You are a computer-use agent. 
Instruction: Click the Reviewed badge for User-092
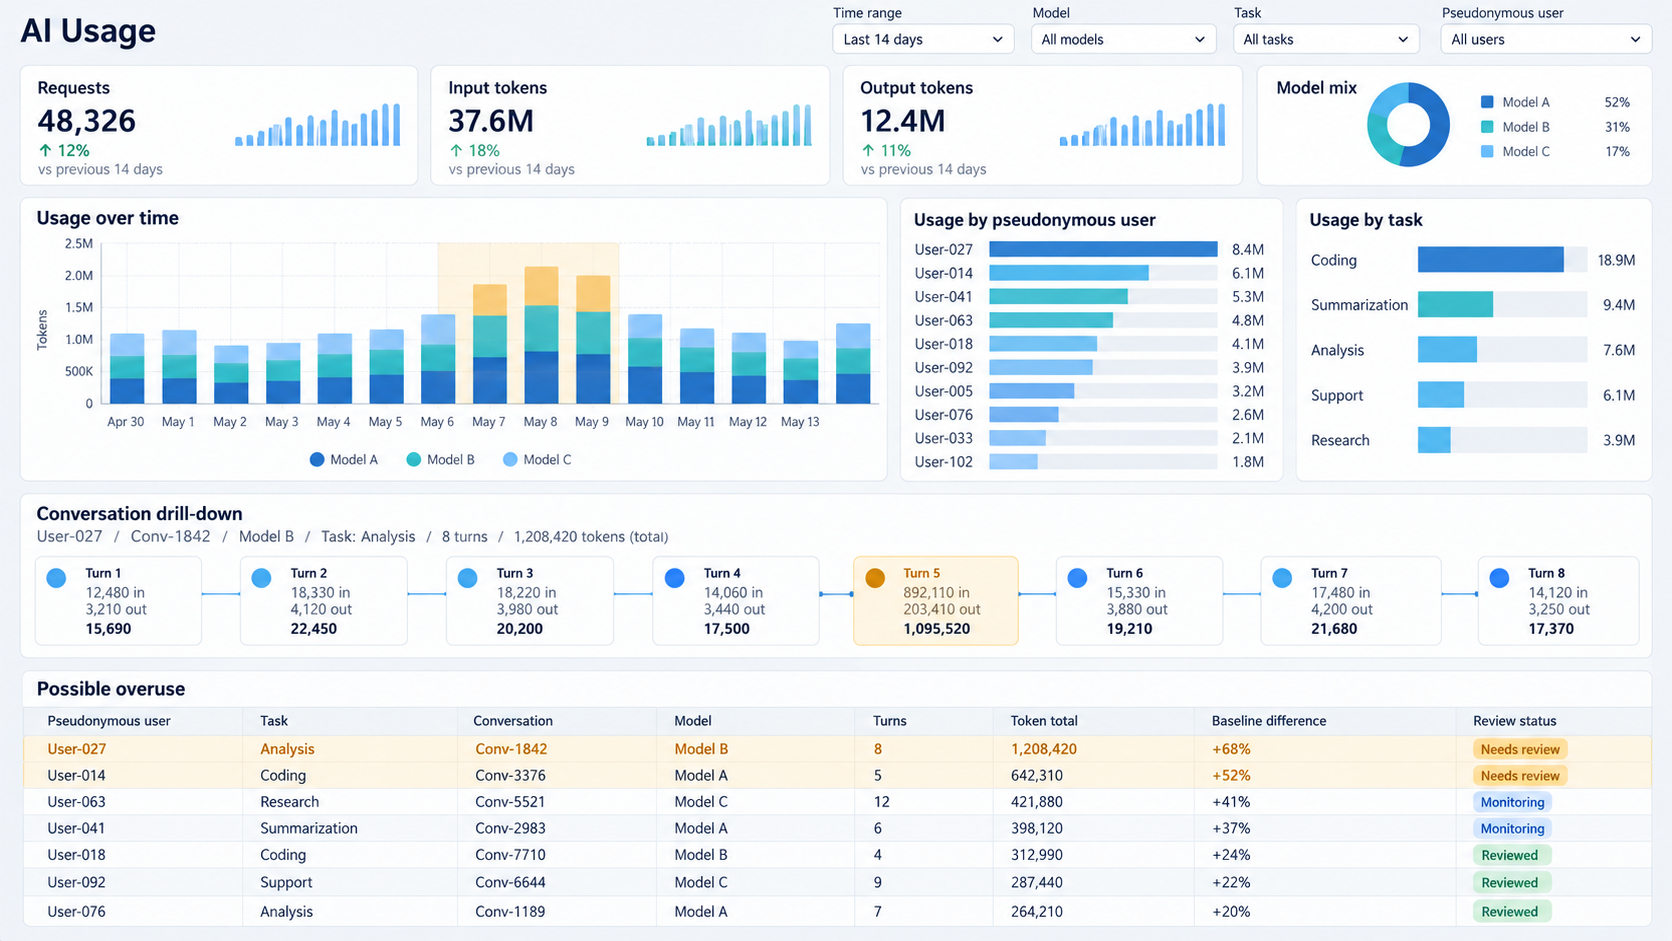pyautogui.click(x=1511, y=882)
